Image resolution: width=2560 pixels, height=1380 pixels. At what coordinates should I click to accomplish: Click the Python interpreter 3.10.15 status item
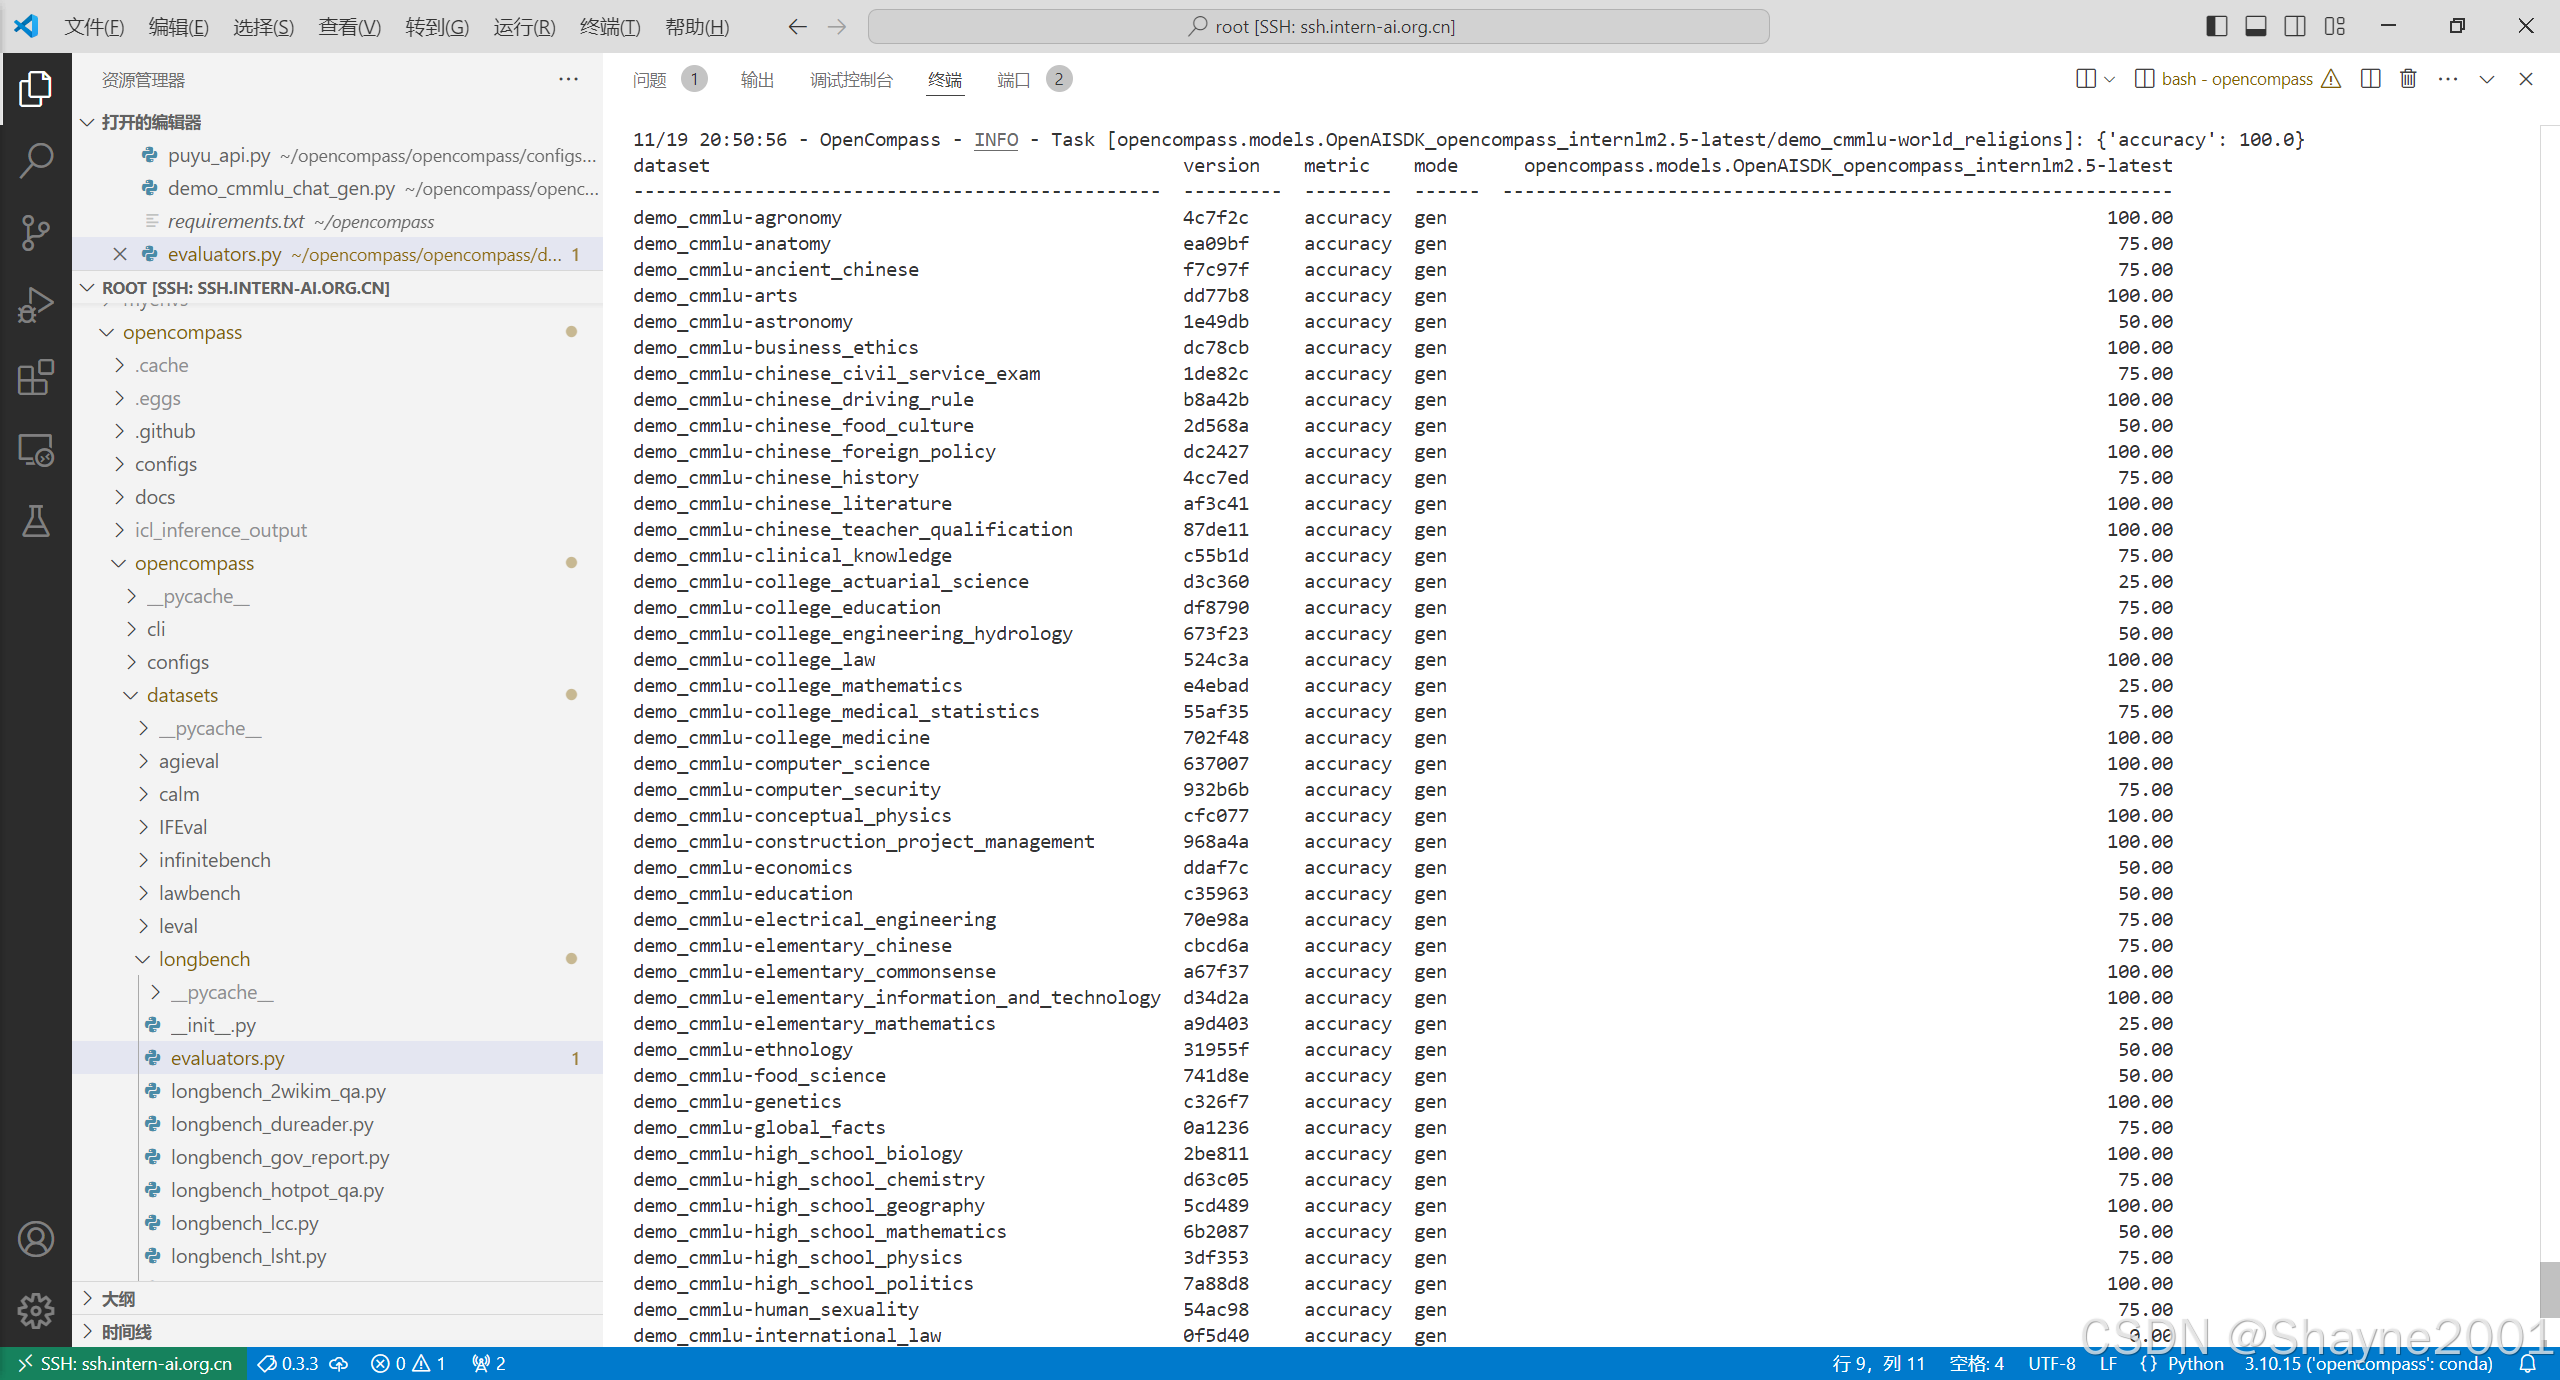click(x=2368, y=1364)
